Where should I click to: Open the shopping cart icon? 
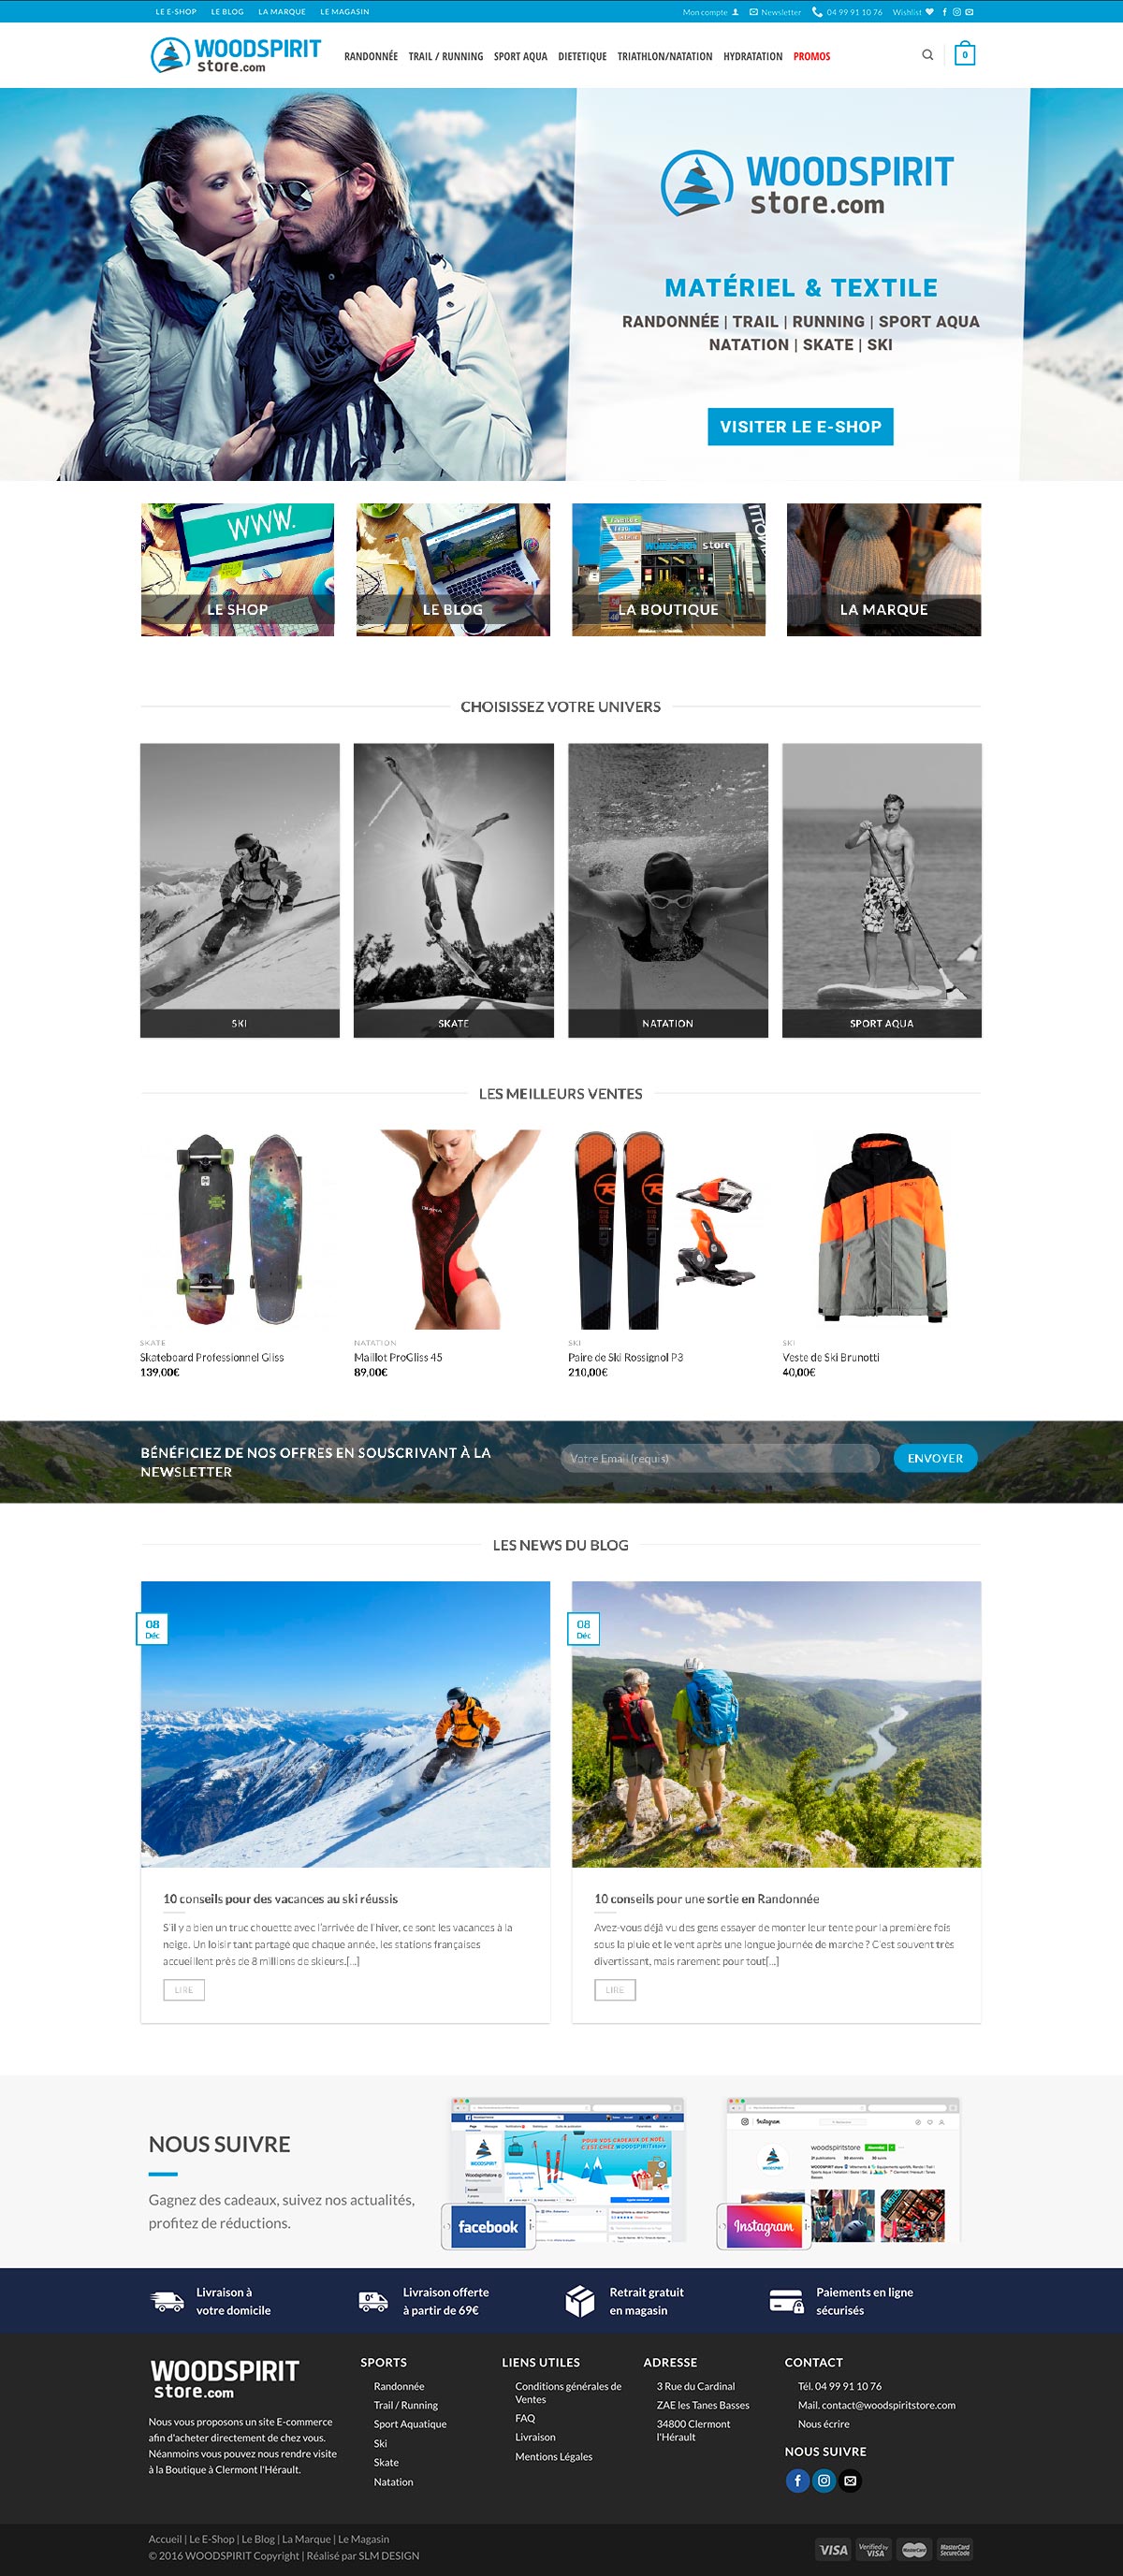[964, 54]
